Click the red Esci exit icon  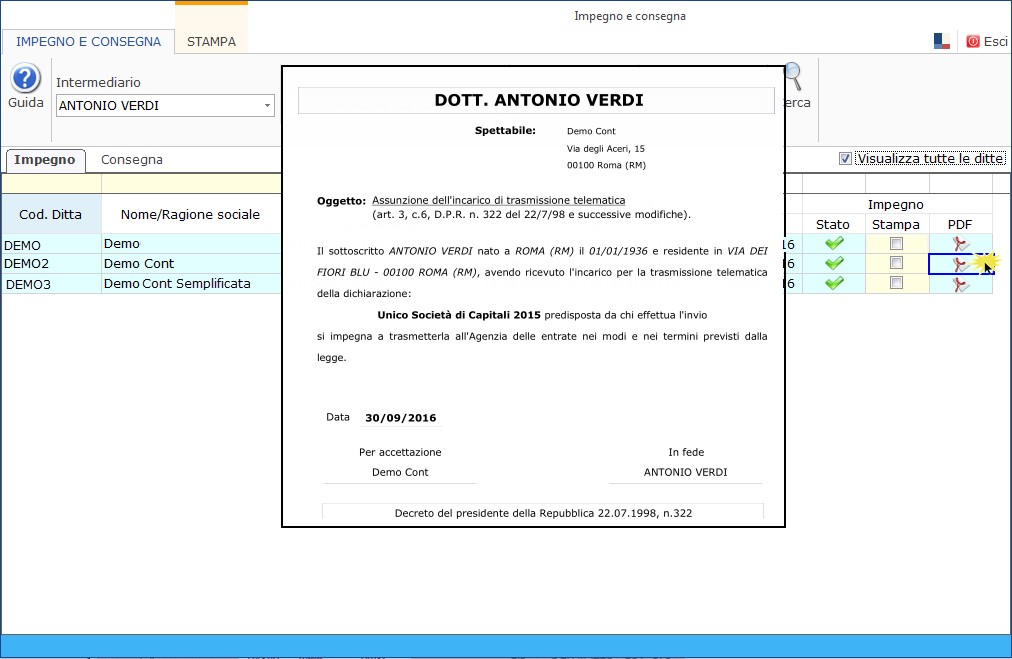(972, 41)
